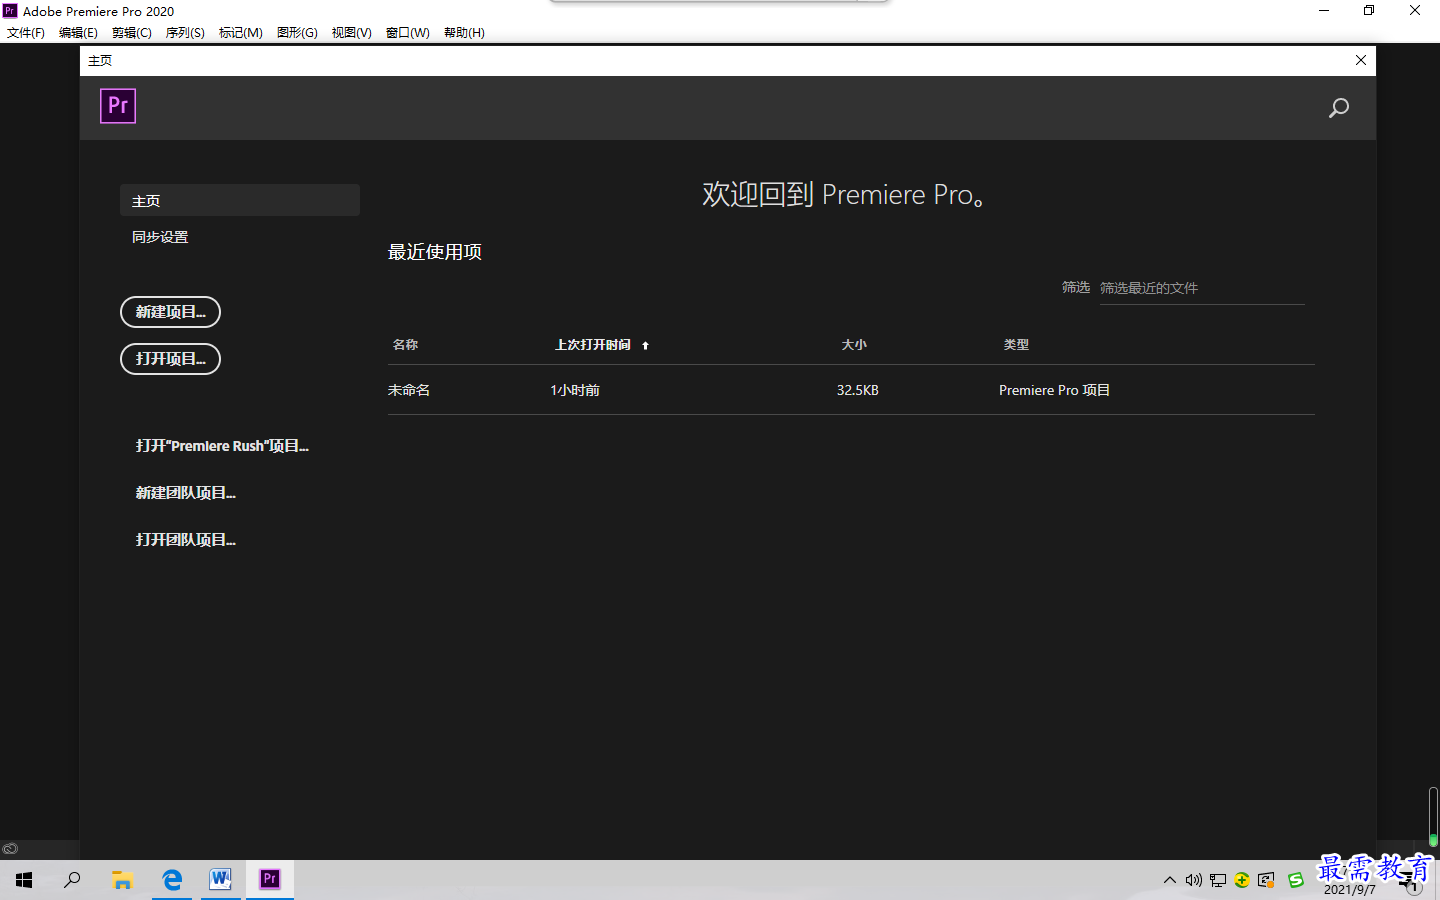Screen dimensions: 1440x900
Task: Open the network tray icon
Action: (x=1217, y=881)
